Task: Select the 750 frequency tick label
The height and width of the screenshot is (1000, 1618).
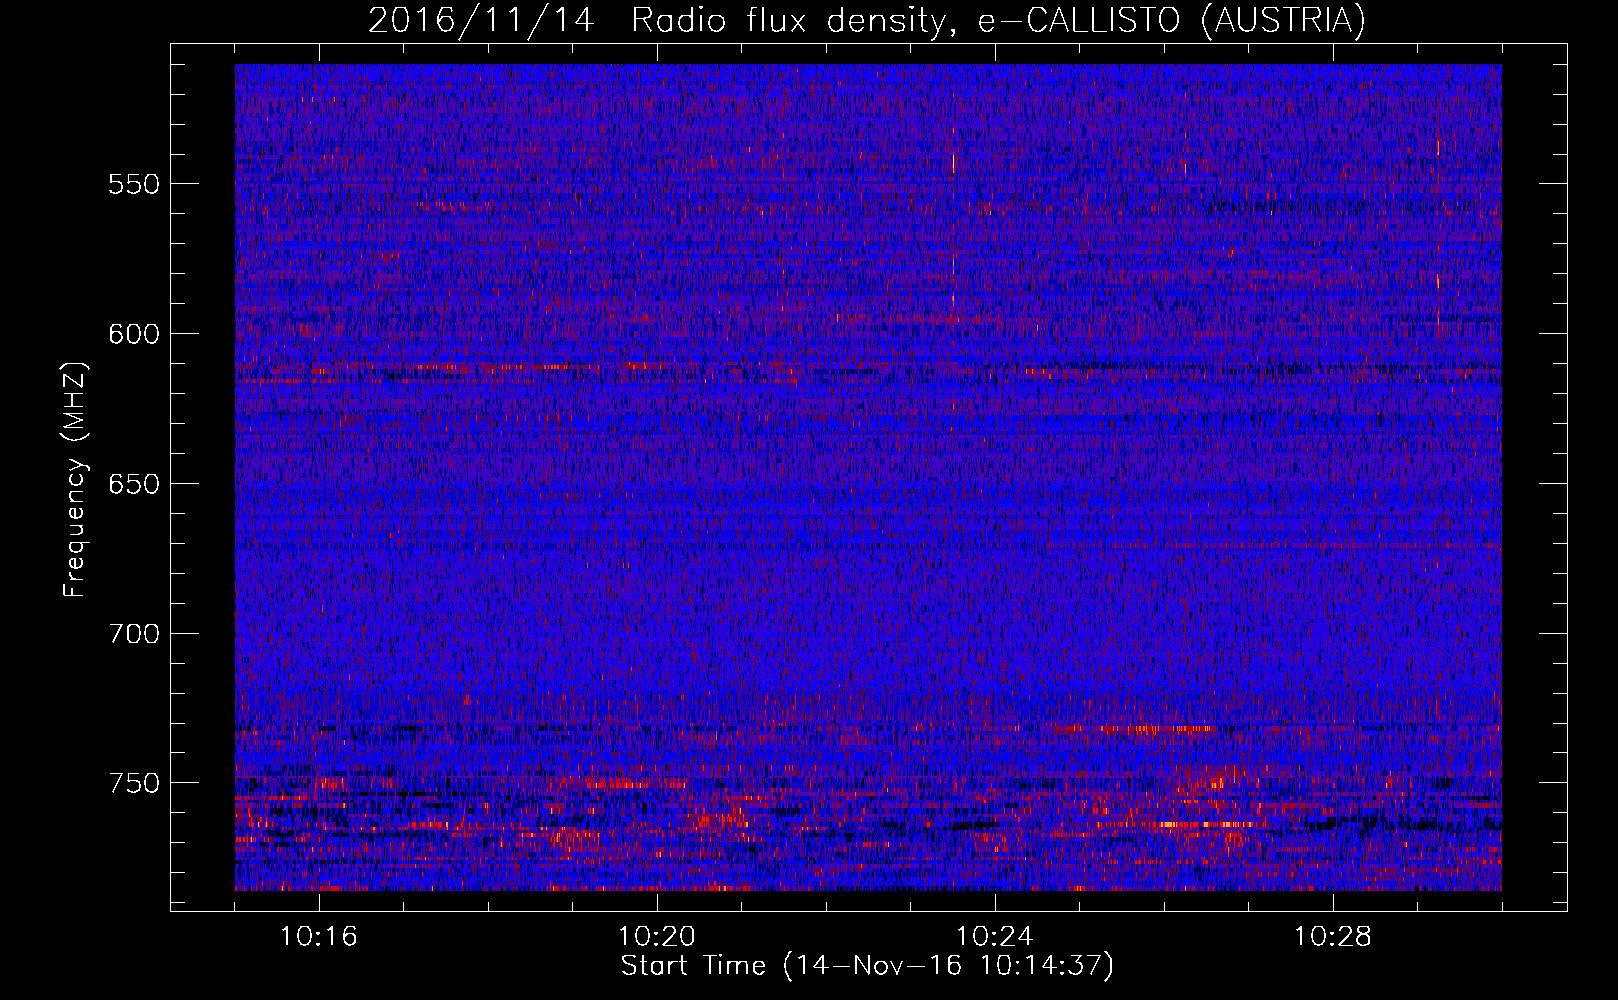Action: point(134,783)
